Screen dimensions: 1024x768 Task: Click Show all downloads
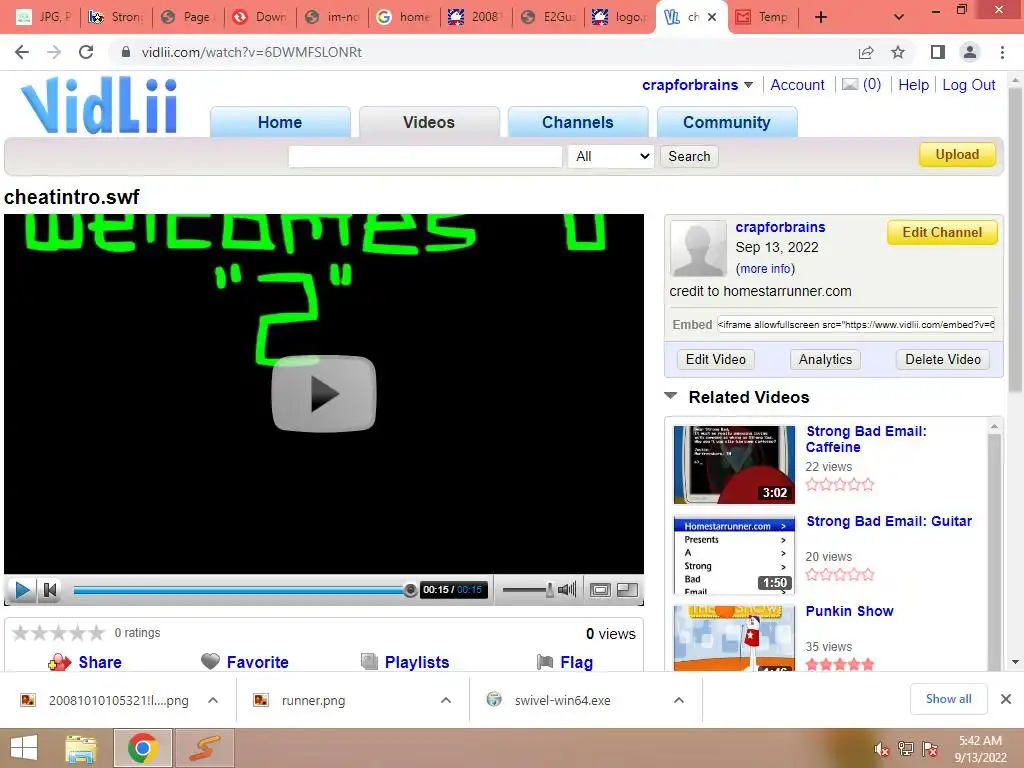tap(948, 699)
